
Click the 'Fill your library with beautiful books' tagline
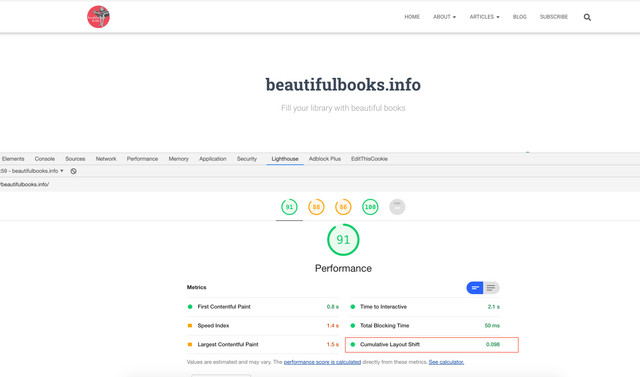[343, 108]
